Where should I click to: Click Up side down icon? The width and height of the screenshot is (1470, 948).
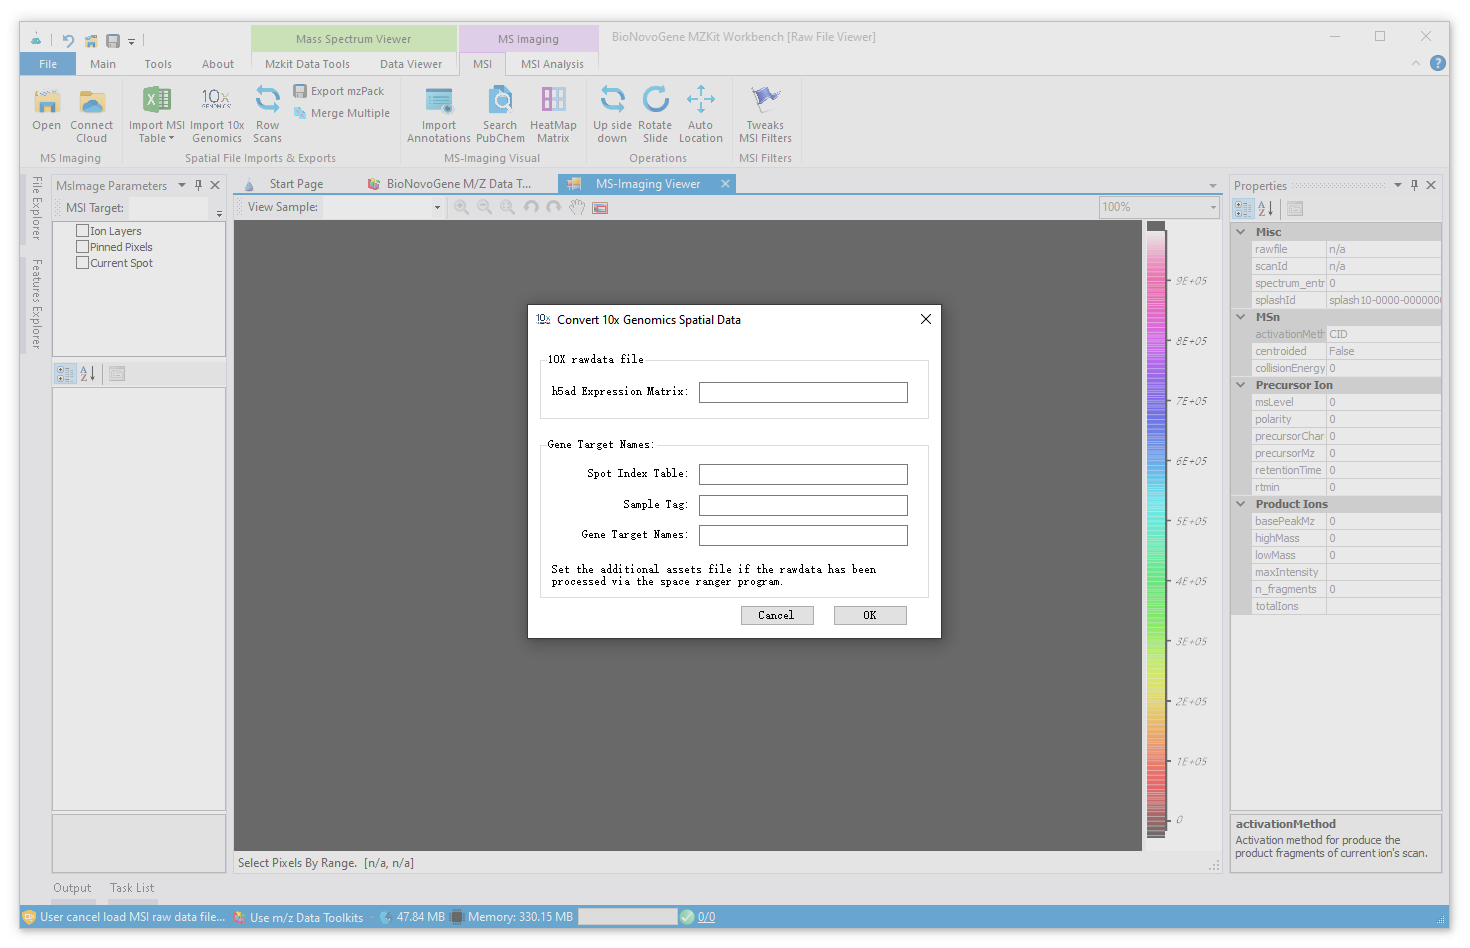tap(612, 101)
